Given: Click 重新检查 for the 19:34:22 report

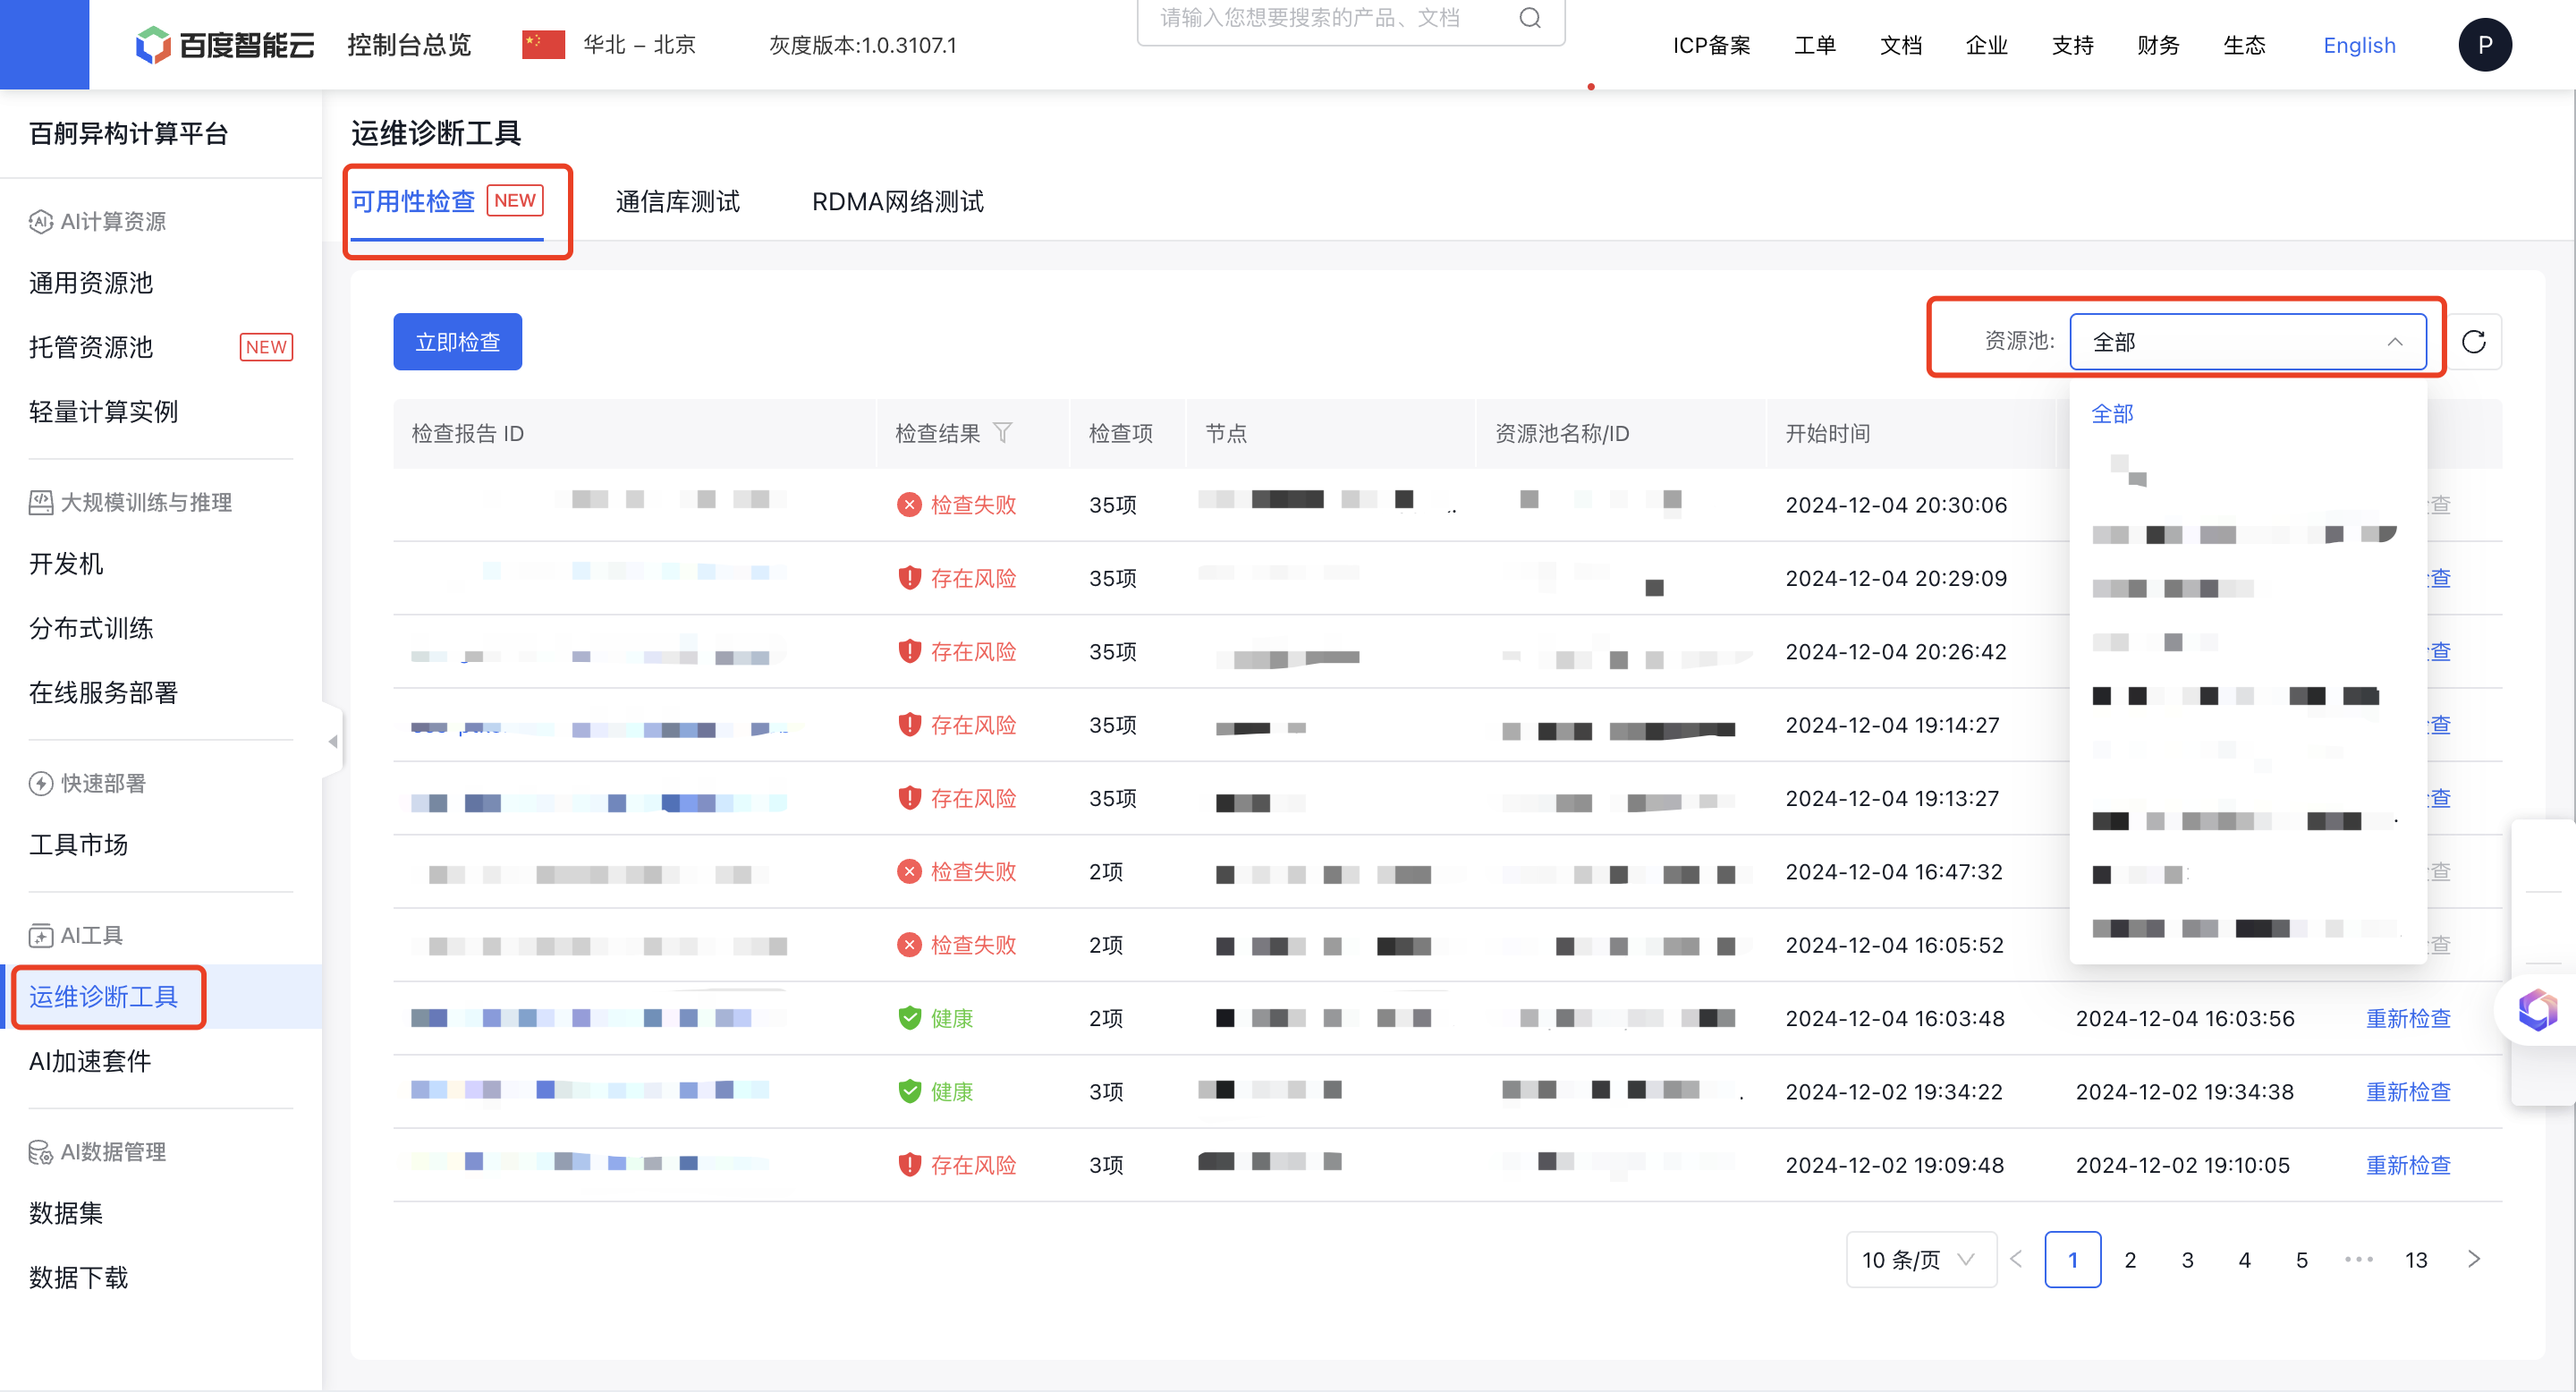Looking at the screenshot, I should (2408, 1092).
